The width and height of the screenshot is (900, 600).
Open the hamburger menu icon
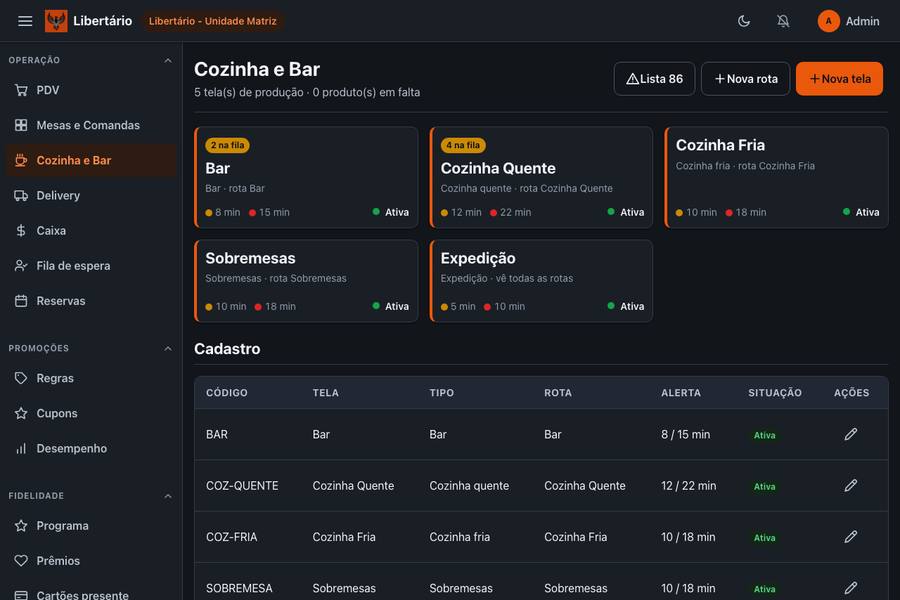click(x=25, y=21)
